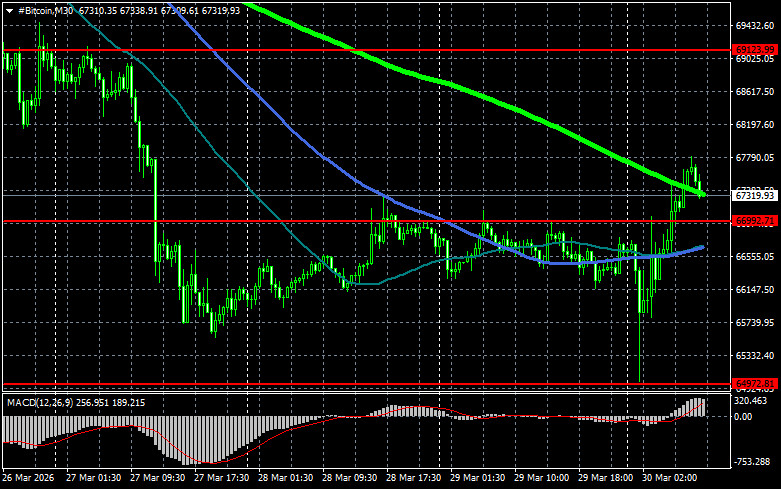Viewport: 781px width, 489px height.
Task: Select the 28 Mar 17:30 time axis label
Action: point(413,478)
